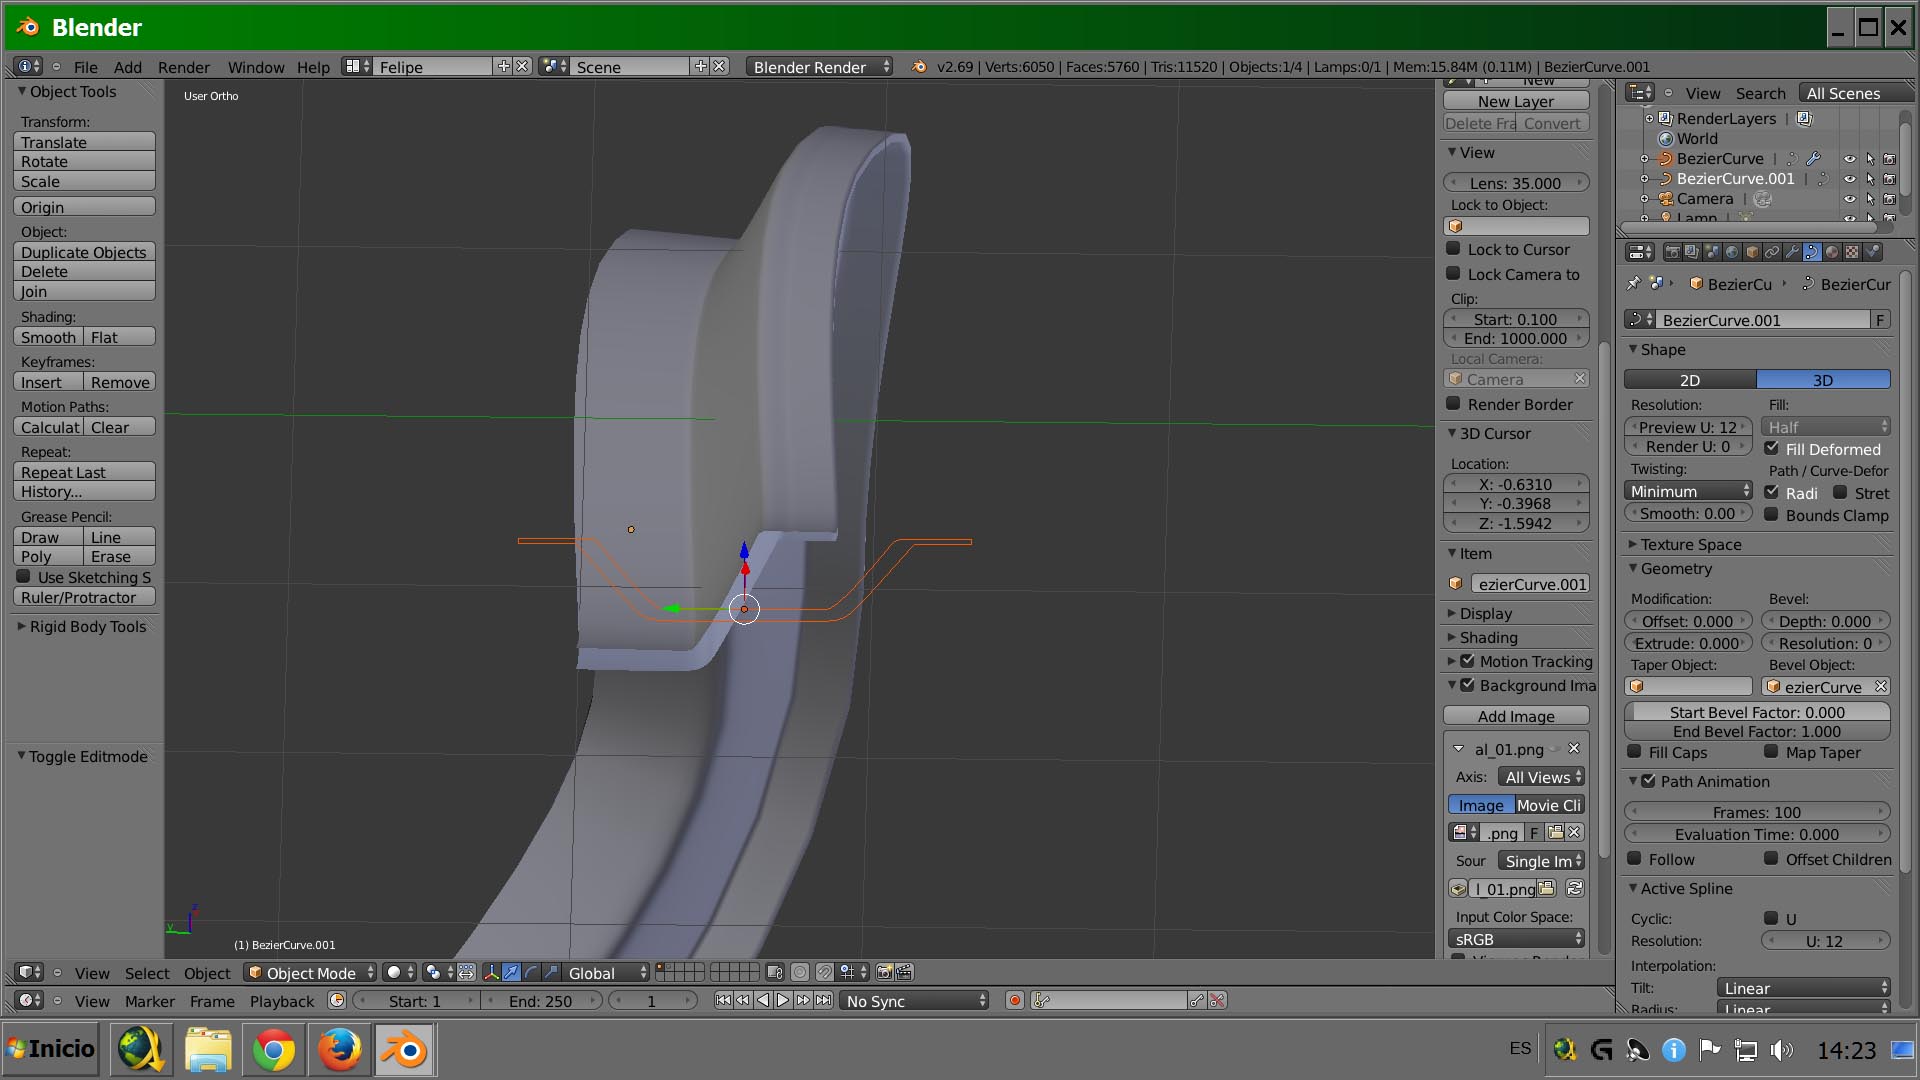Click the Duplicate Objects button
This screenshot has width=1920, height=1080.
point(84,252)
